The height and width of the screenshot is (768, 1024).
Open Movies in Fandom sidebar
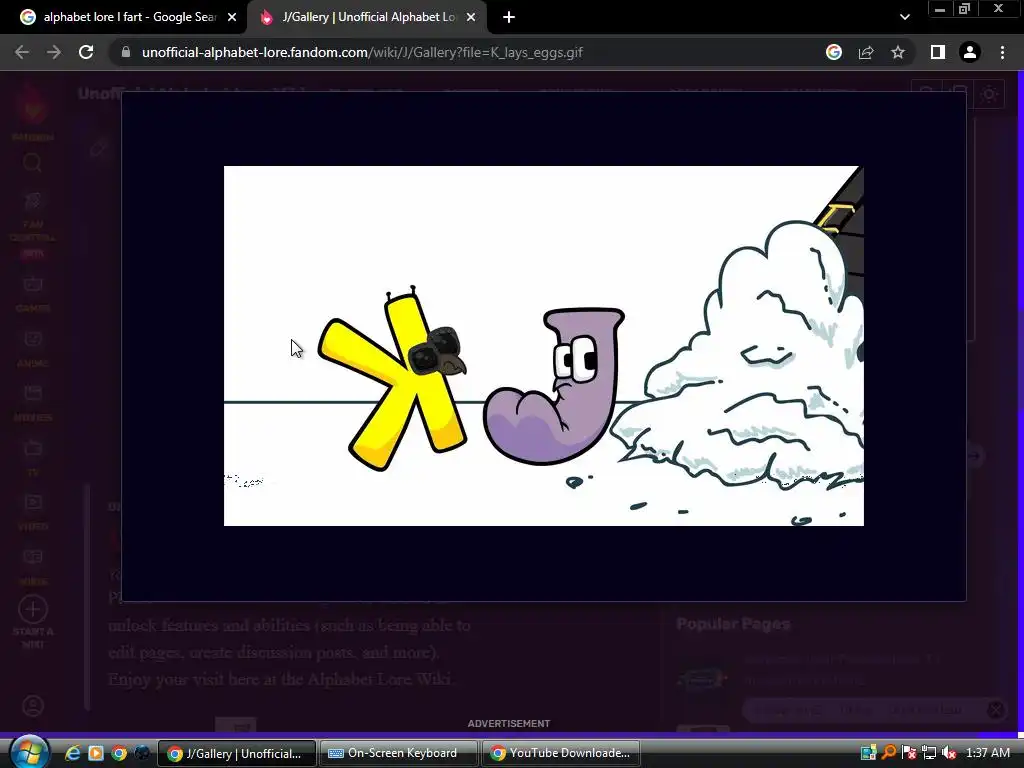(x=33, y=403)
